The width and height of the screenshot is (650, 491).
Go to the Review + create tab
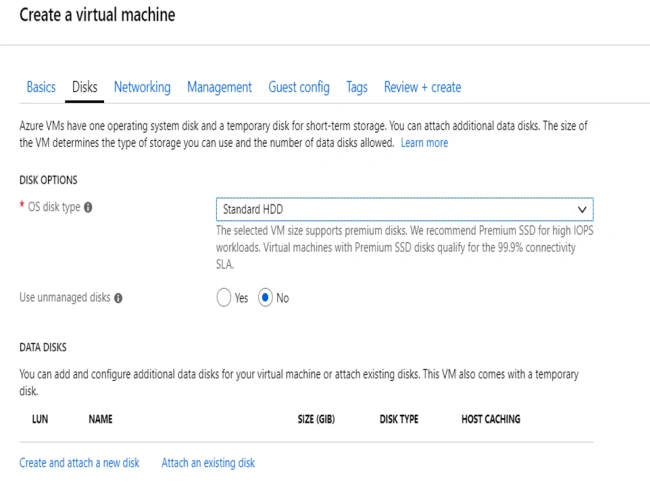(x=422, y=87)
